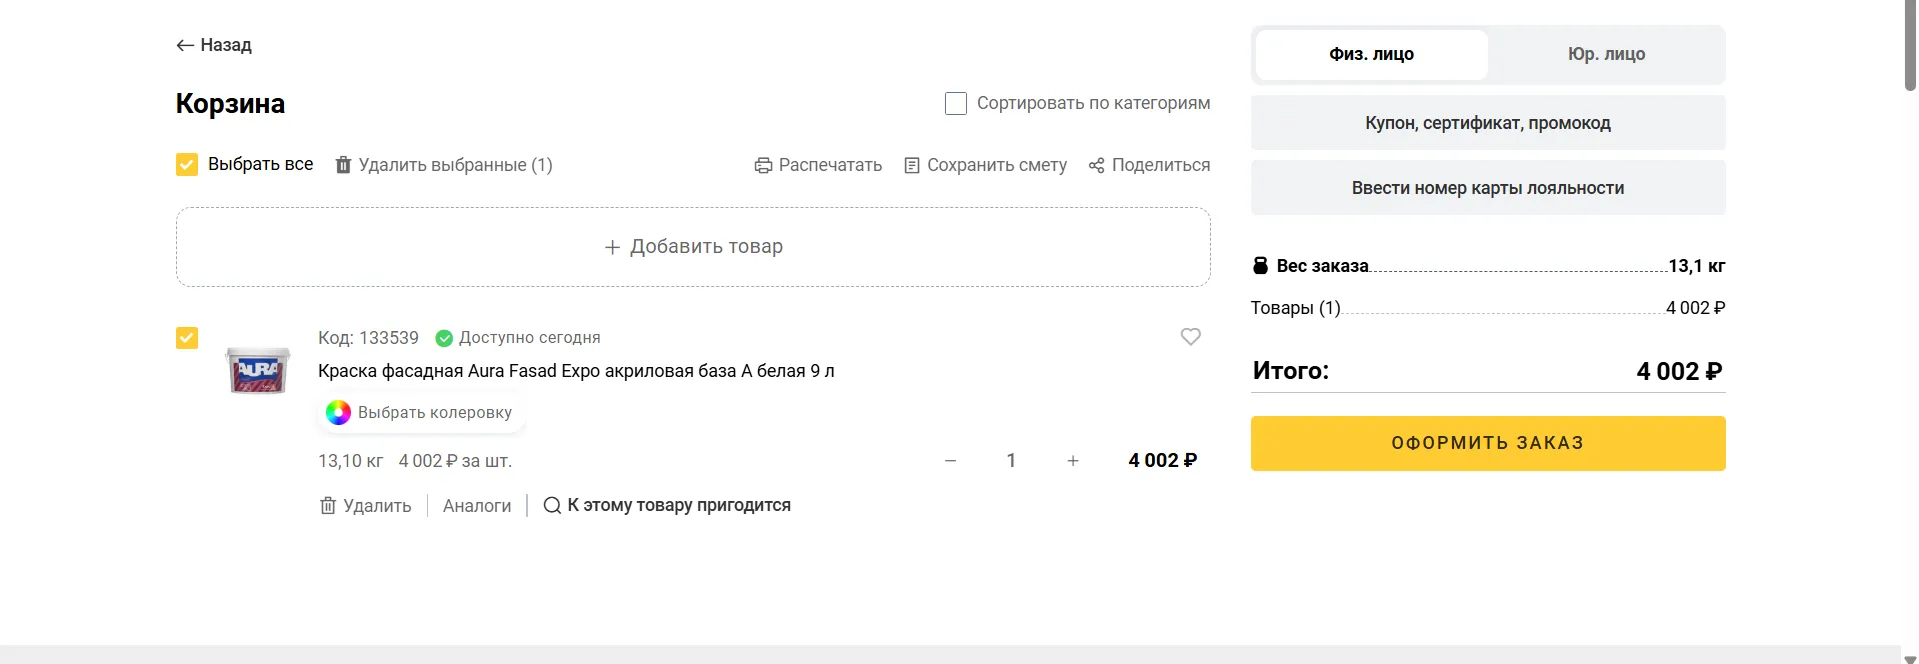Open the Аналоги link

477,506
